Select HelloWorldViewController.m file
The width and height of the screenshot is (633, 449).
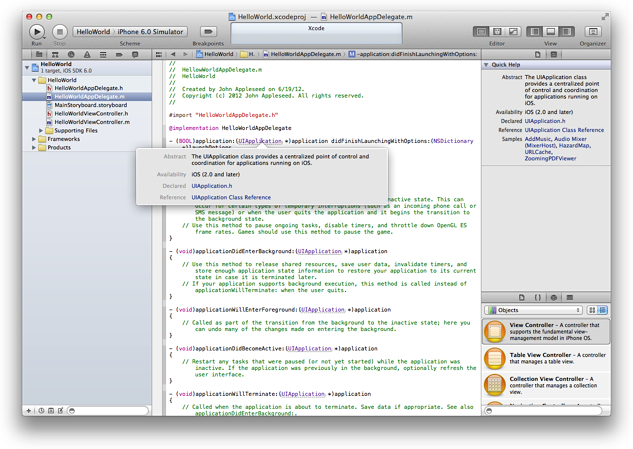pos(92,122)
